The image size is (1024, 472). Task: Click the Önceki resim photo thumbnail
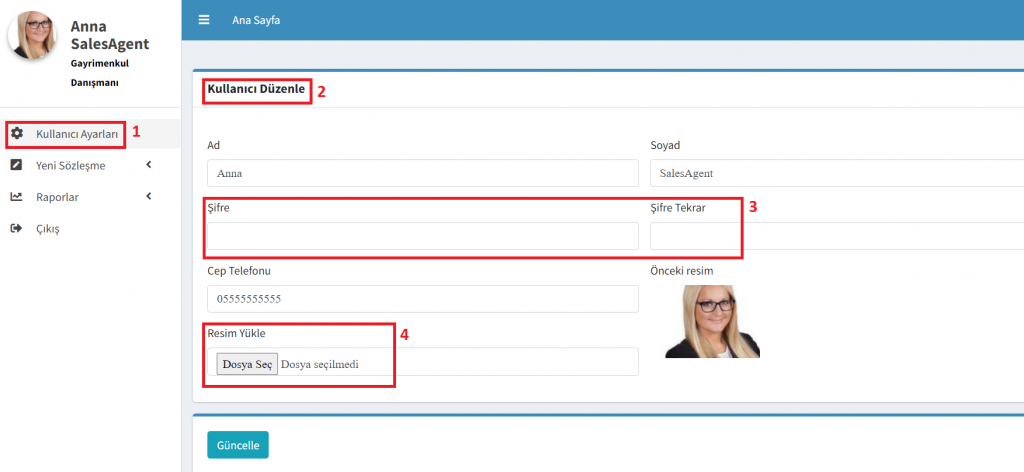point(712,321)
